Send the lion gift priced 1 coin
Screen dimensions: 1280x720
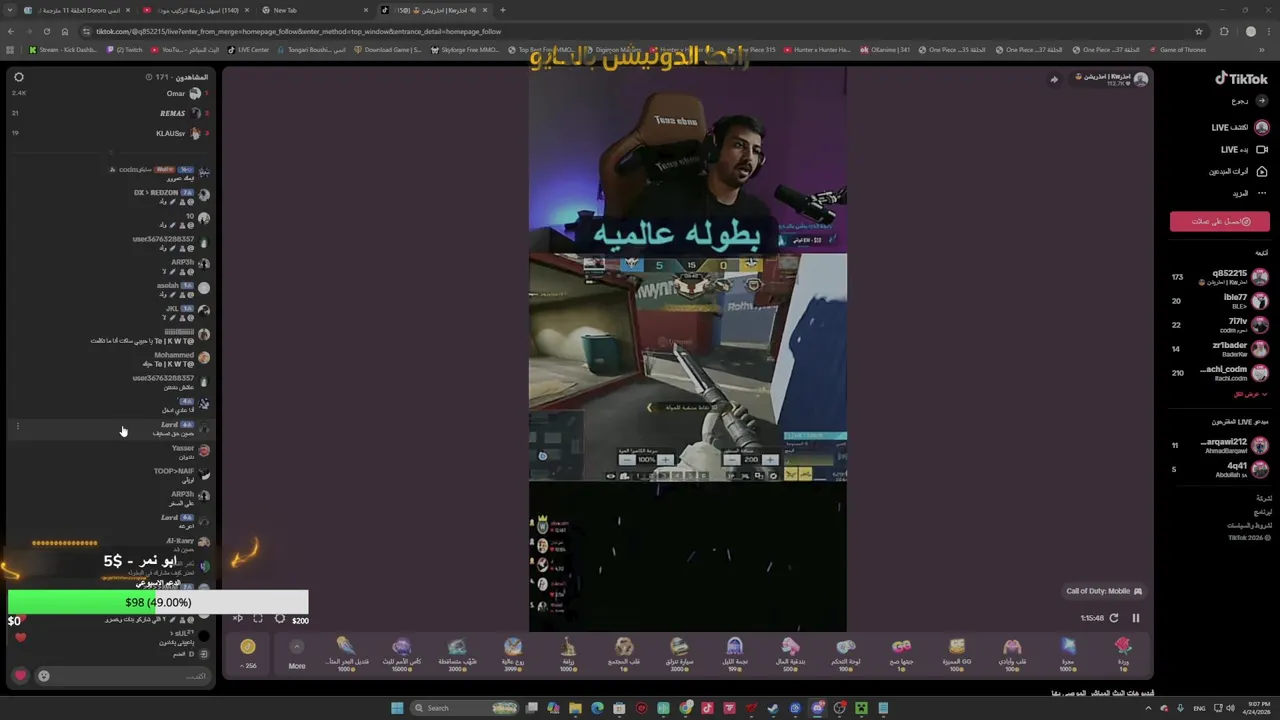(x=624, y=653)
